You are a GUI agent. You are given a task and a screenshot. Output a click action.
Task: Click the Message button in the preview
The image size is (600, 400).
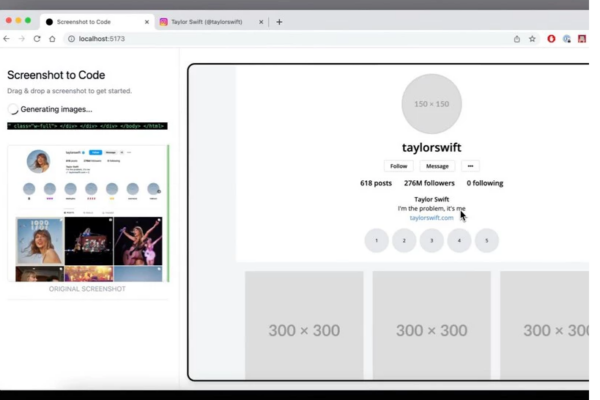pos(437,166)
